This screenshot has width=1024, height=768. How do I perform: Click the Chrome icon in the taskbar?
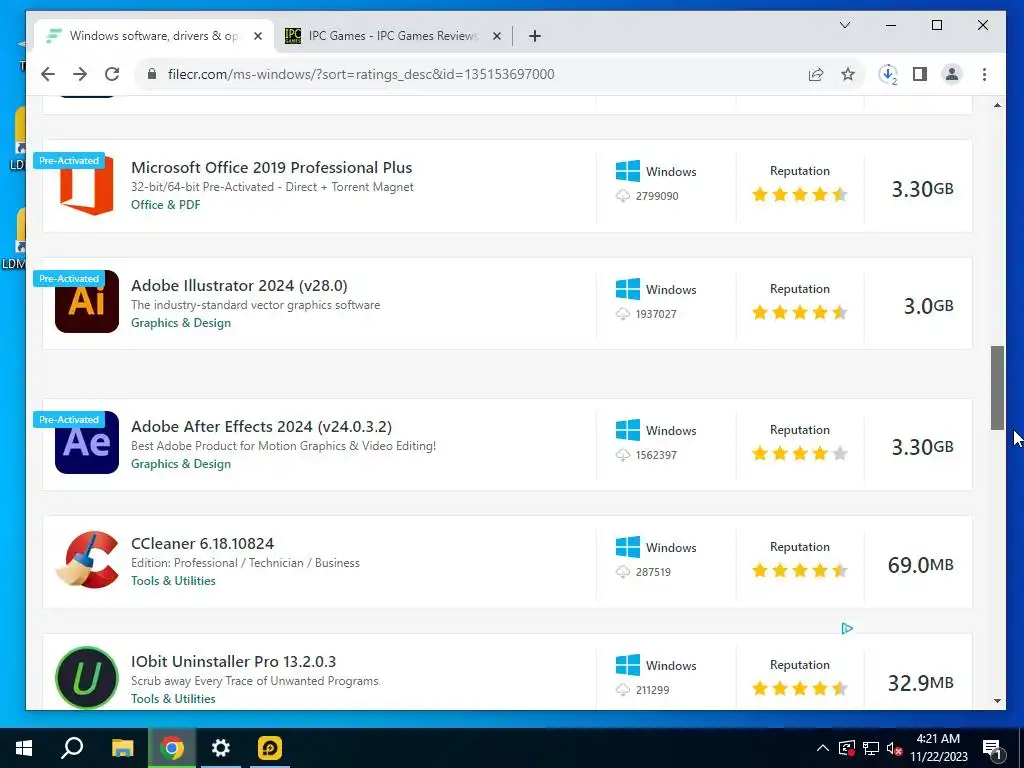coord(172,748)
